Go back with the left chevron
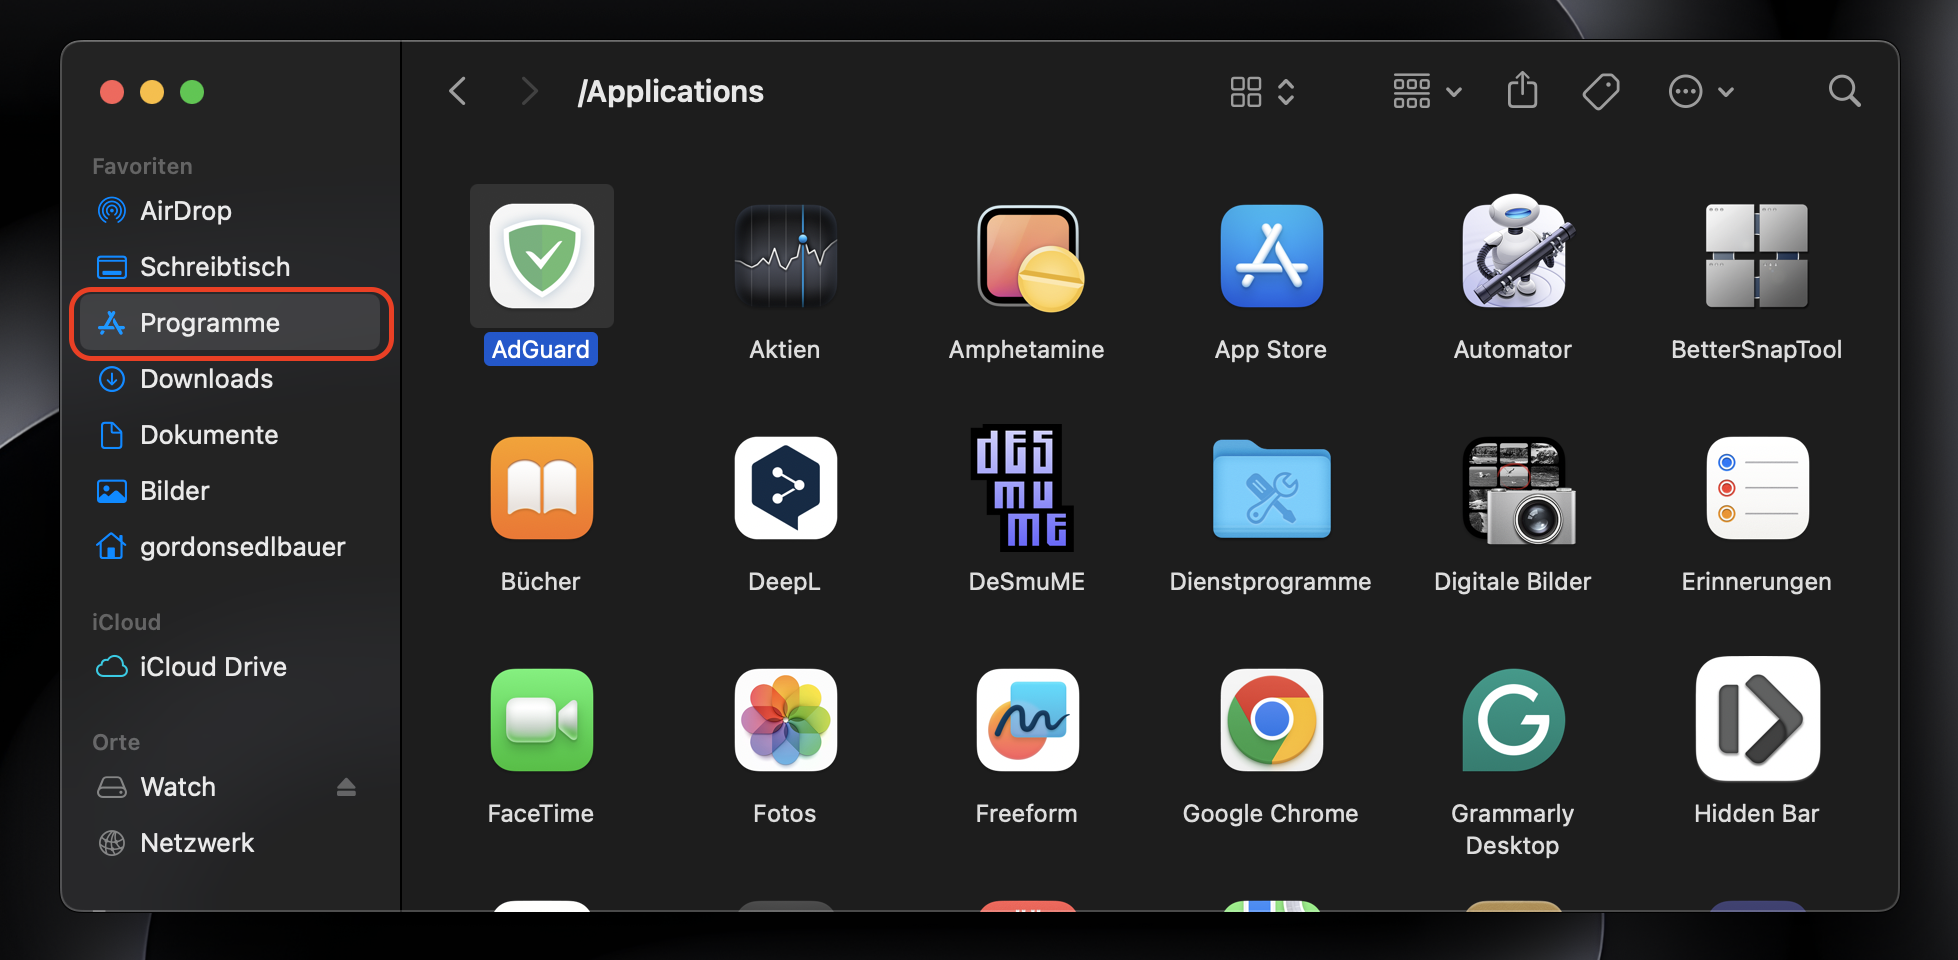Image resolution: width=1958 pixels, height=960 pixels. (458, 92)
